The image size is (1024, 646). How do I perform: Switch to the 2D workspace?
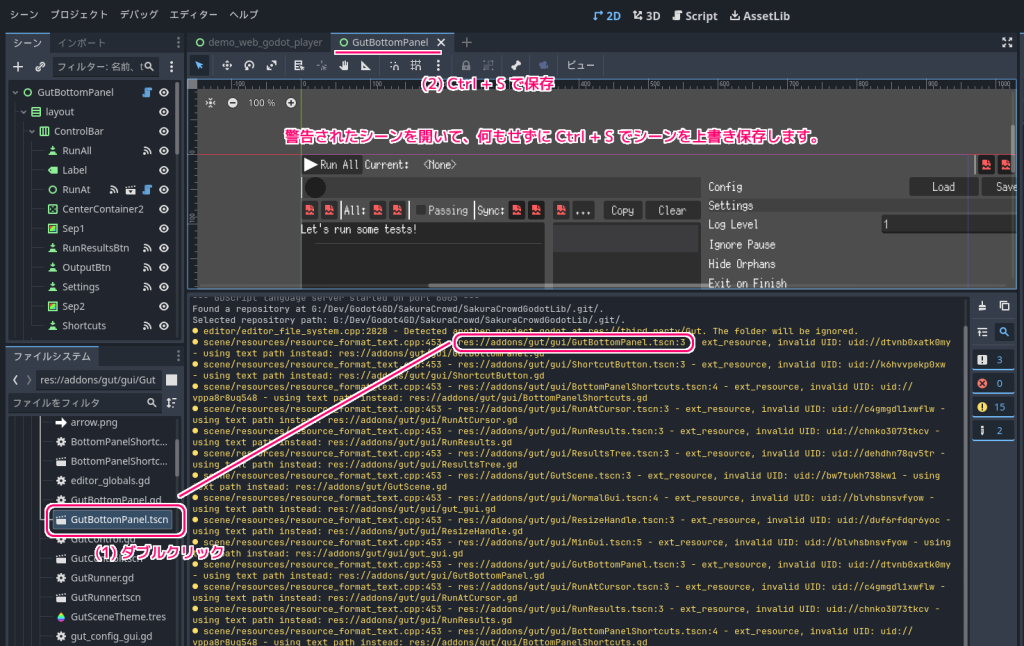coord(607,16)
